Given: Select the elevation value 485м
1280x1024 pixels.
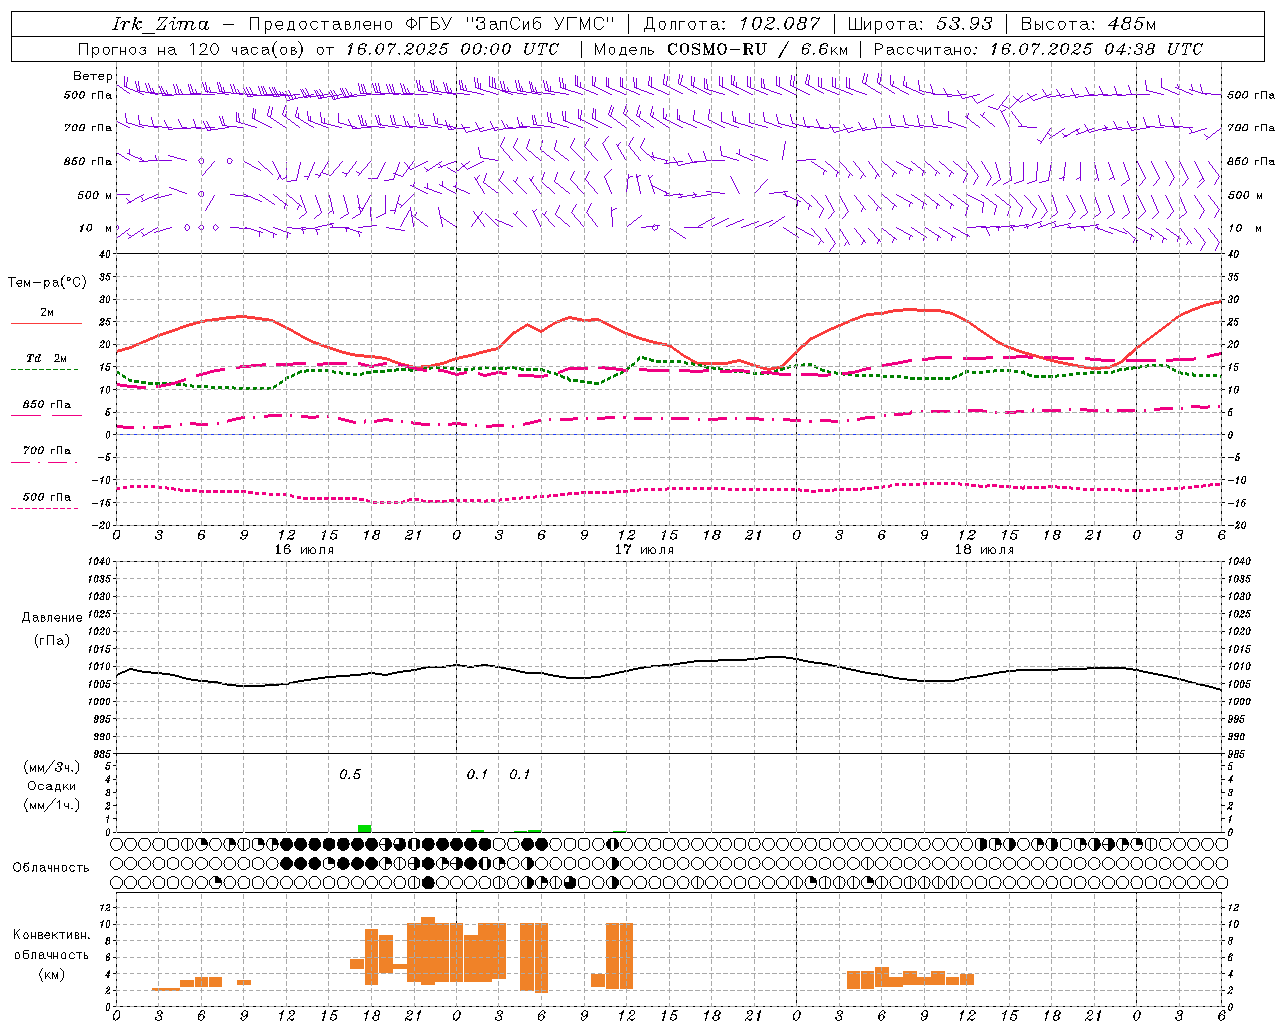Looking at the screenshot, I should [x=1132, y=24].
